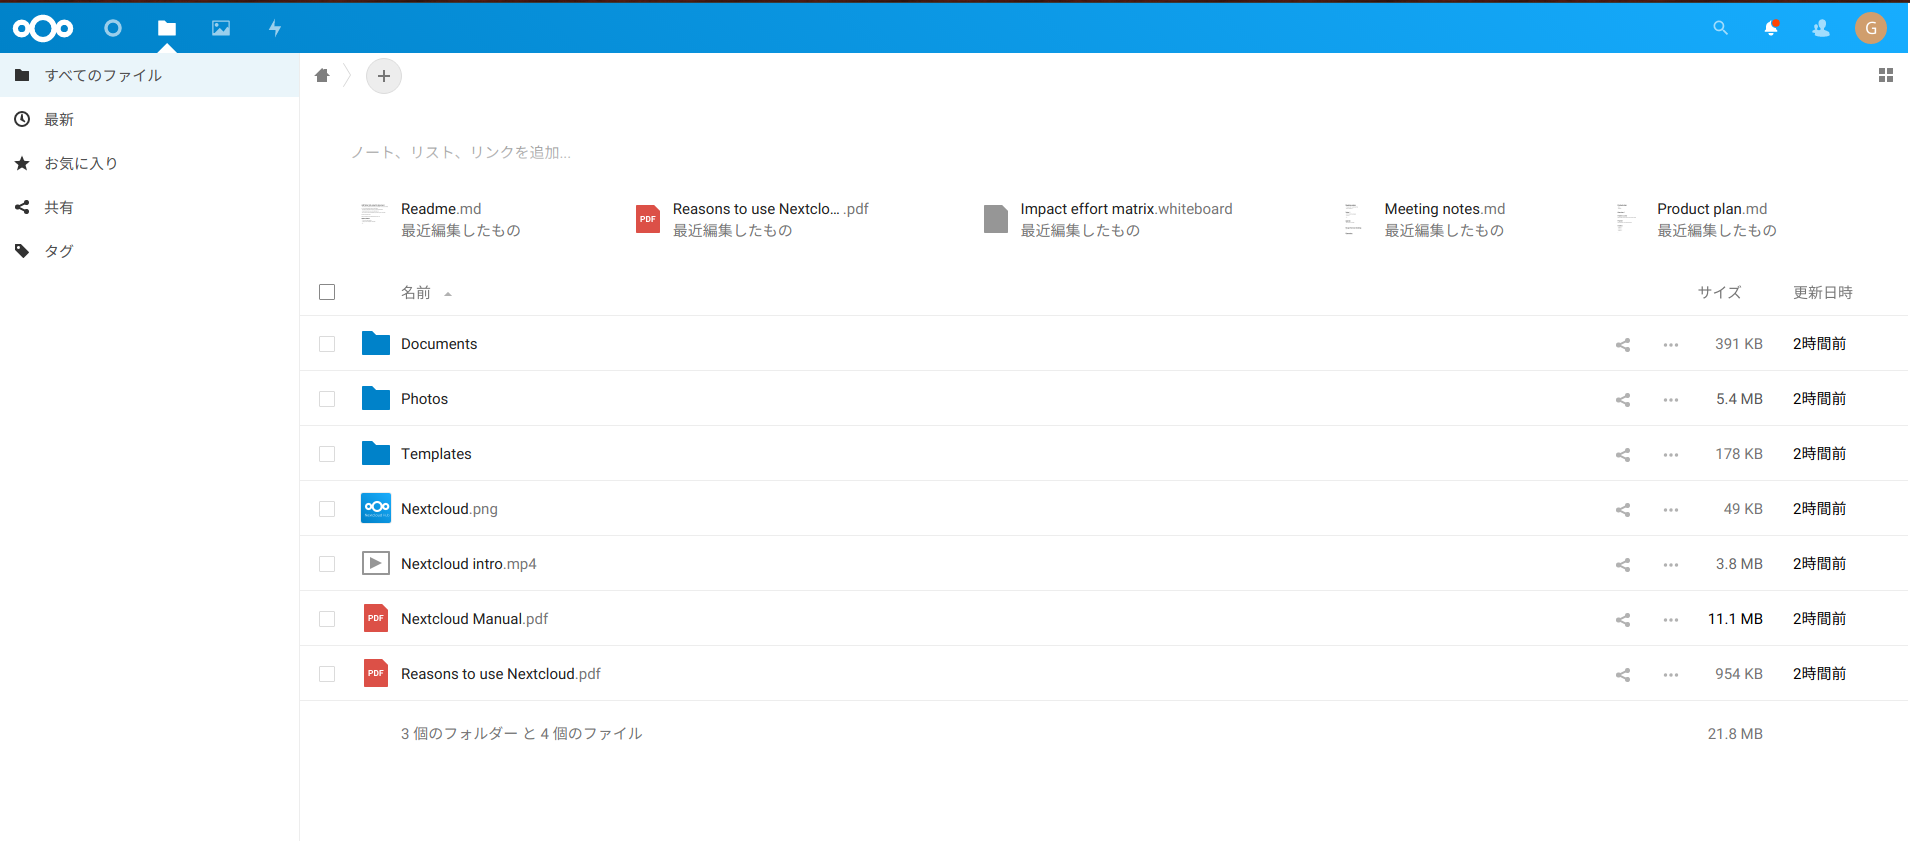
Task: Select すべてのファイル in sidebar
Action: tap(150, 75)
